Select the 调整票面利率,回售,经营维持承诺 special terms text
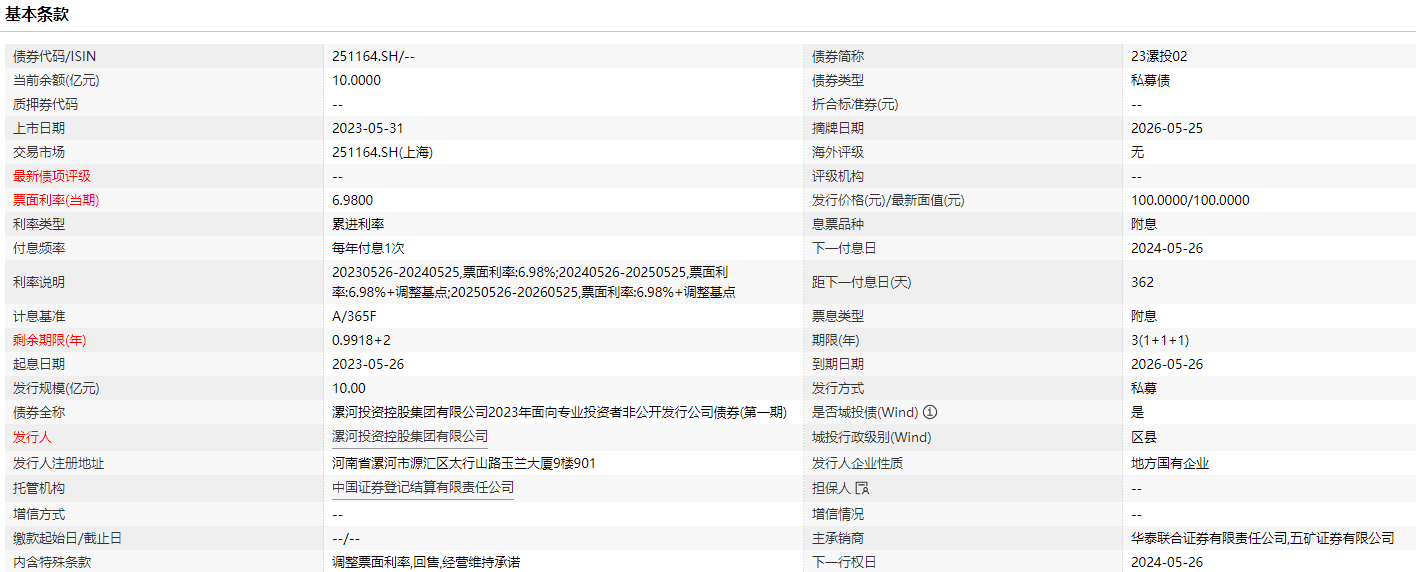This screenshot has height=572, width=1416. [426, 562]
